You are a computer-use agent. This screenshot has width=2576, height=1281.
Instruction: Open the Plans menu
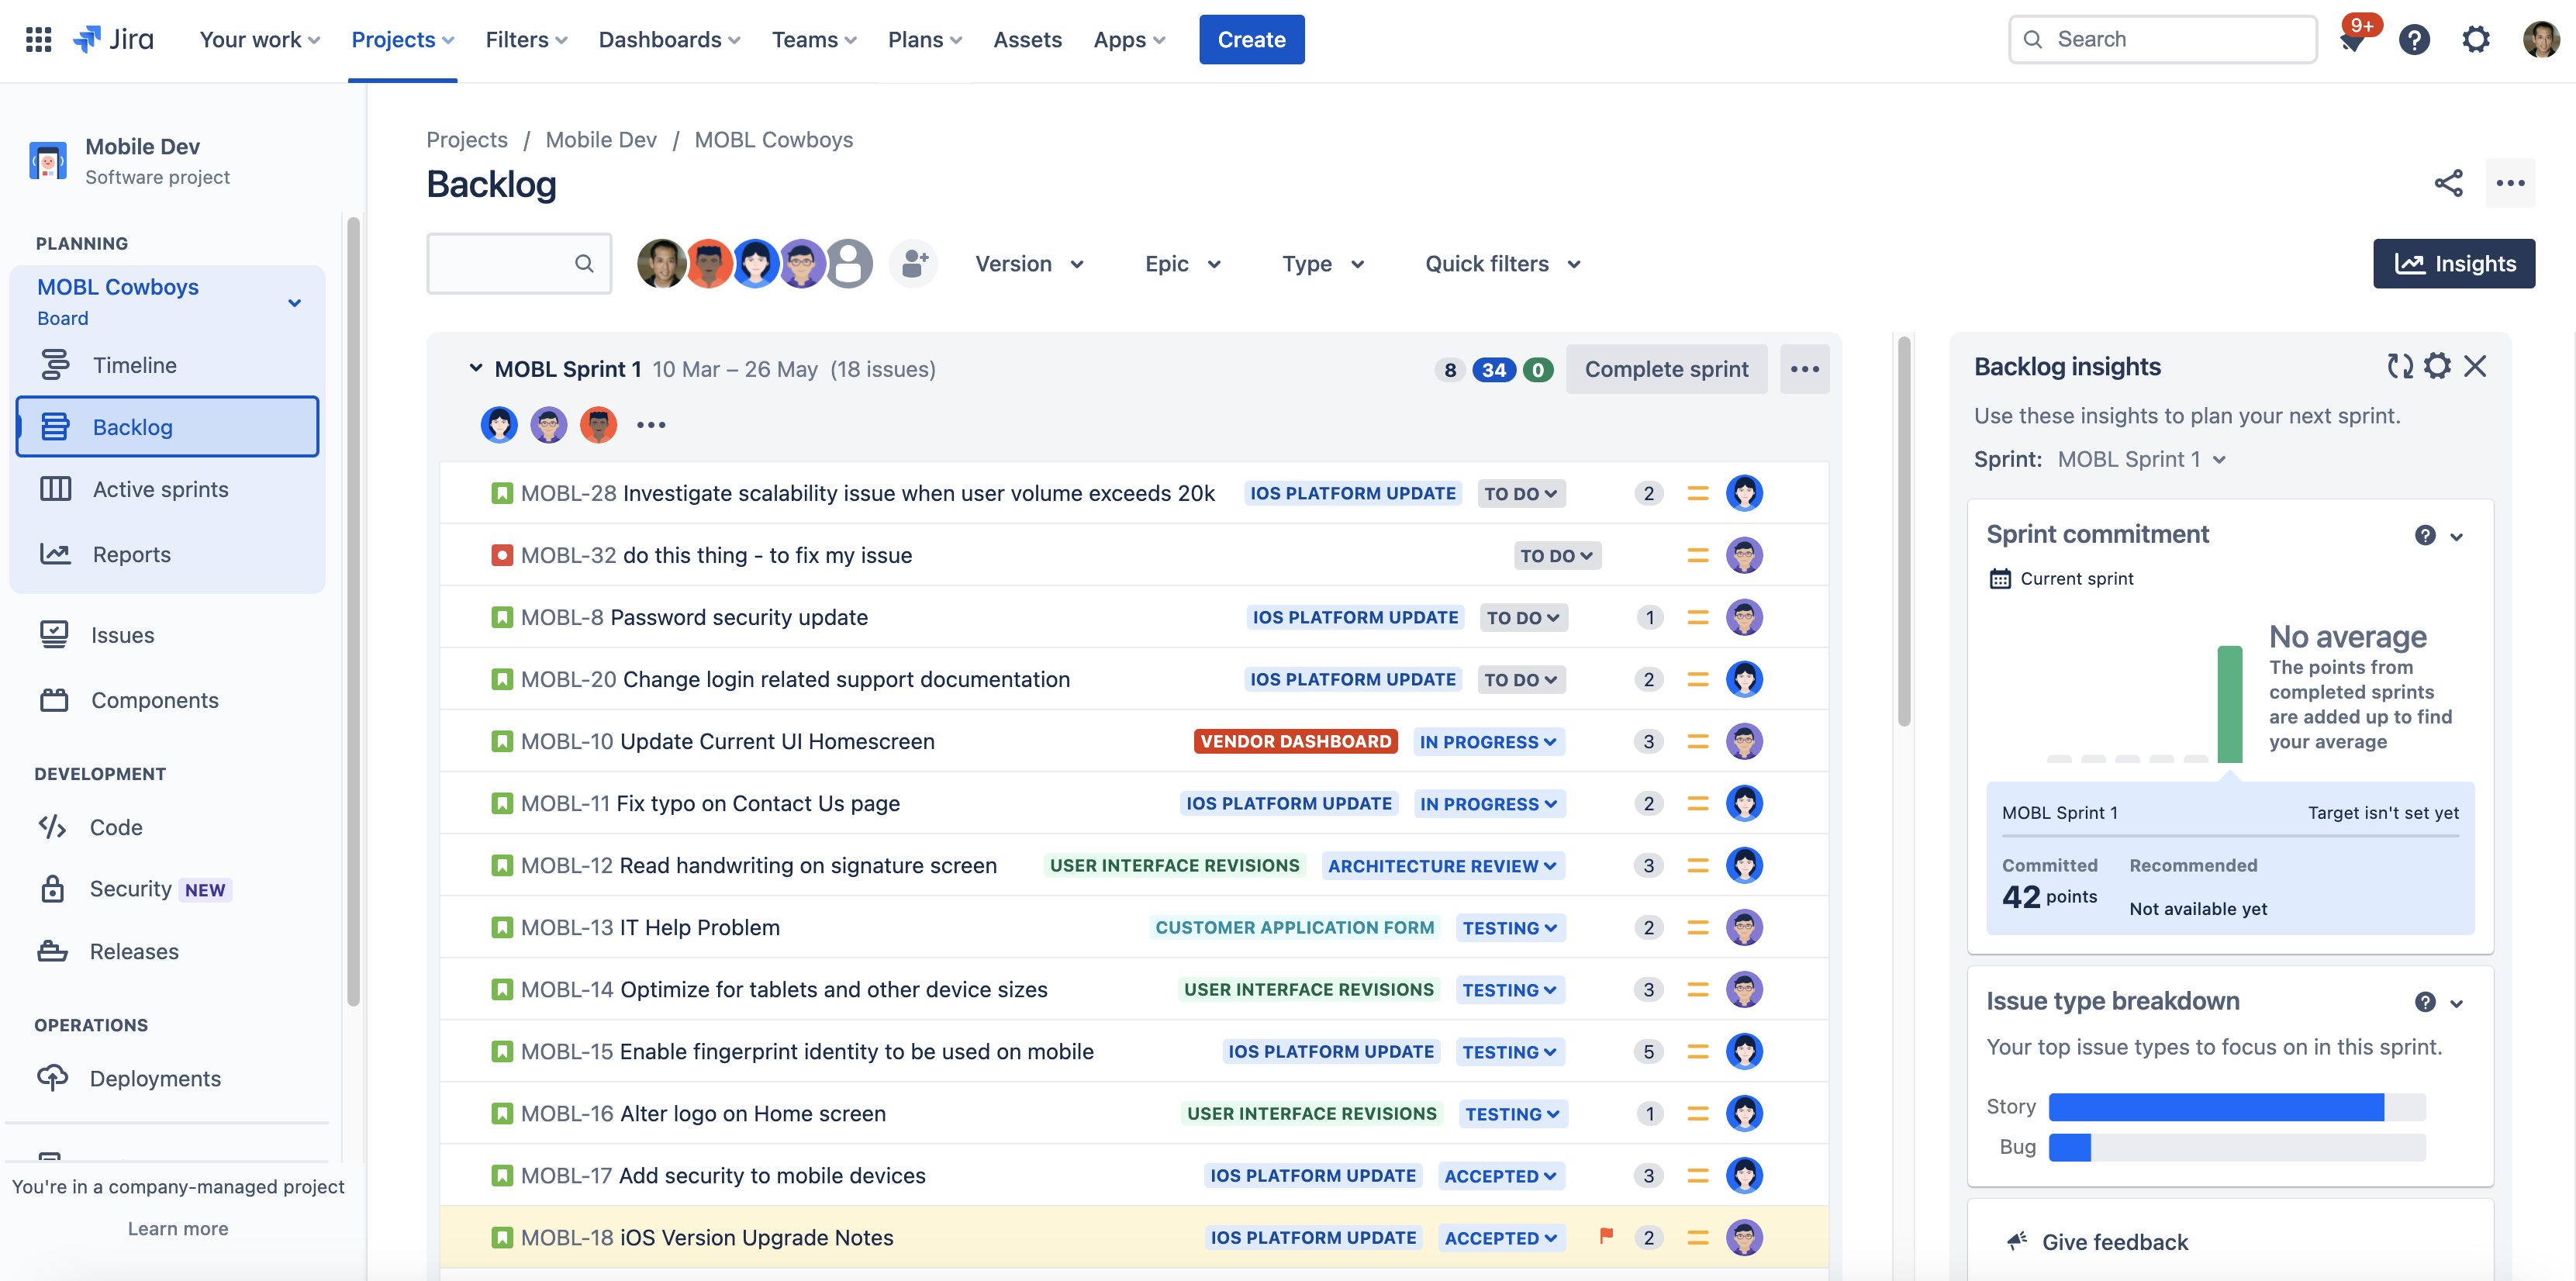(923, 39)
